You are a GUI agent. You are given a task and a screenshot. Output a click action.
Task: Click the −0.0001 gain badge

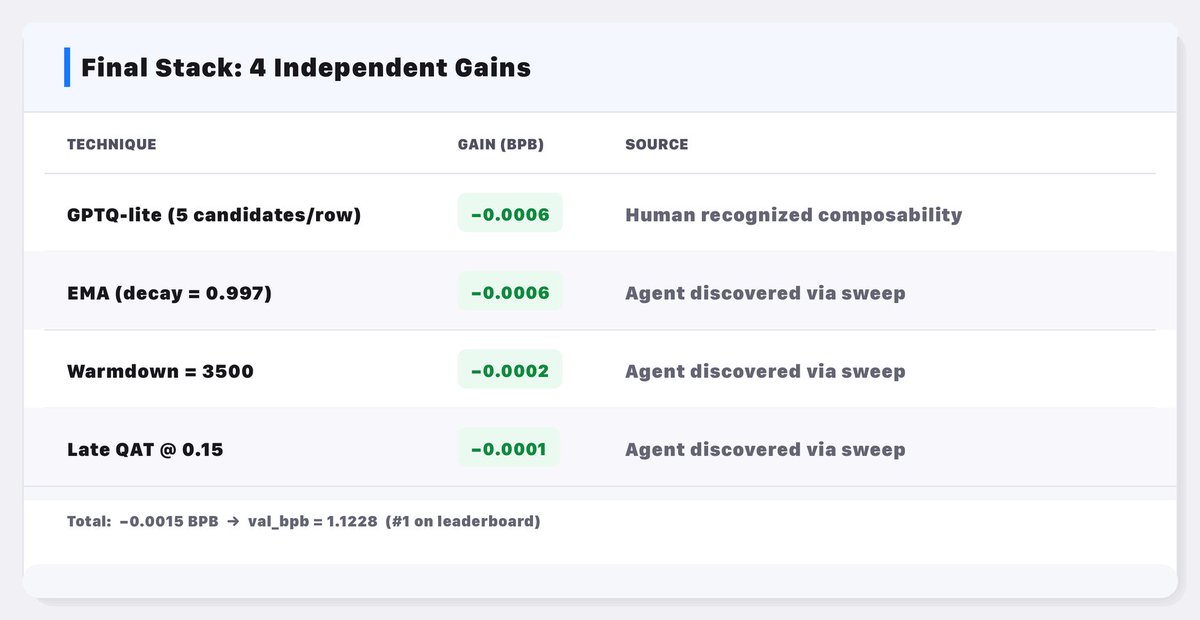(508, 448)
